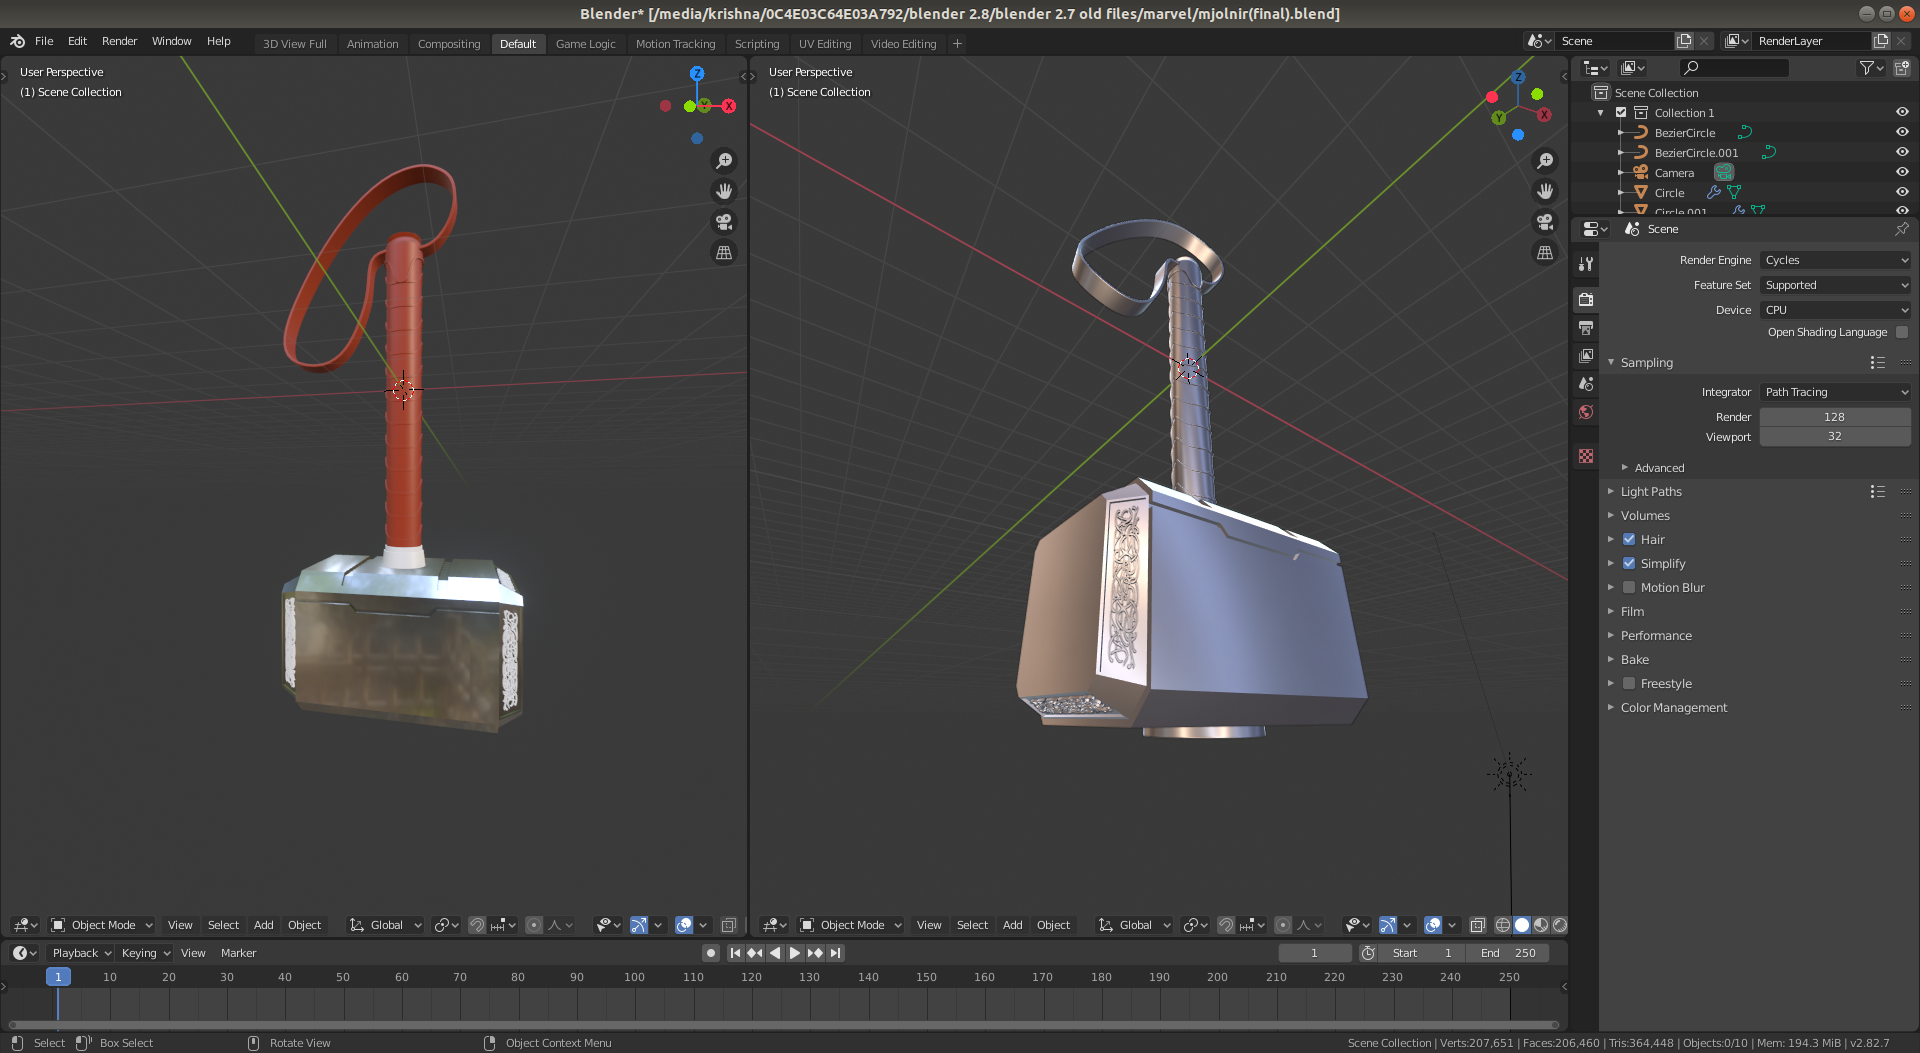Switch to the UV Editing workspace tab

click(x=825, y=44)
